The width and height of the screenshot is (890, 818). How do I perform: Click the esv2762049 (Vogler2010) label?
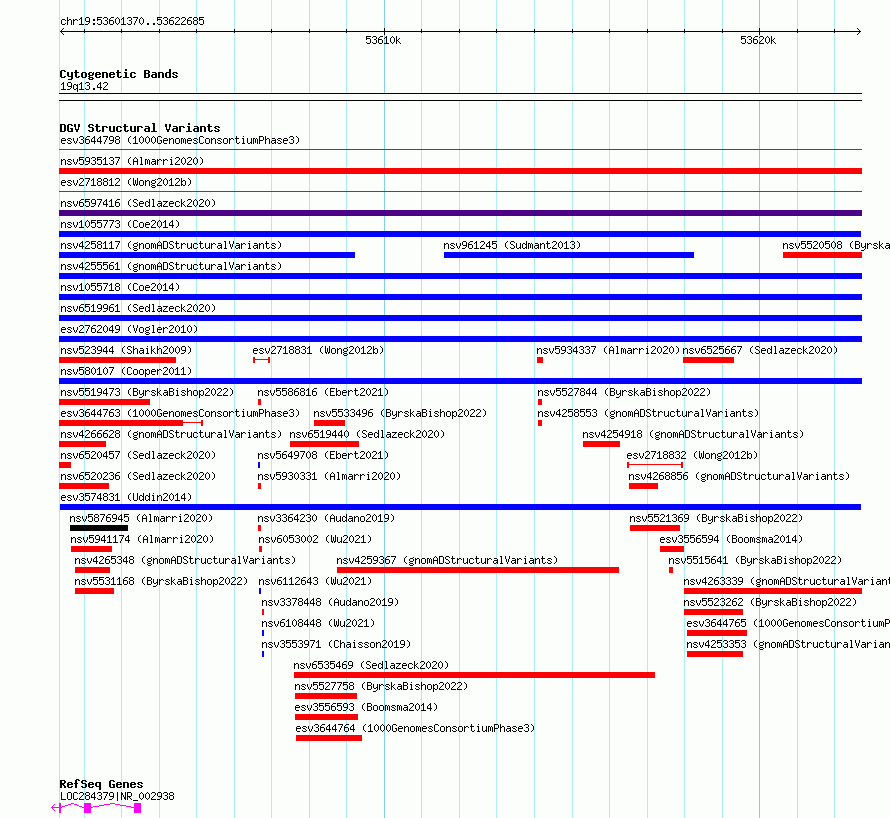pyautogui.click(x=129, y=329)
